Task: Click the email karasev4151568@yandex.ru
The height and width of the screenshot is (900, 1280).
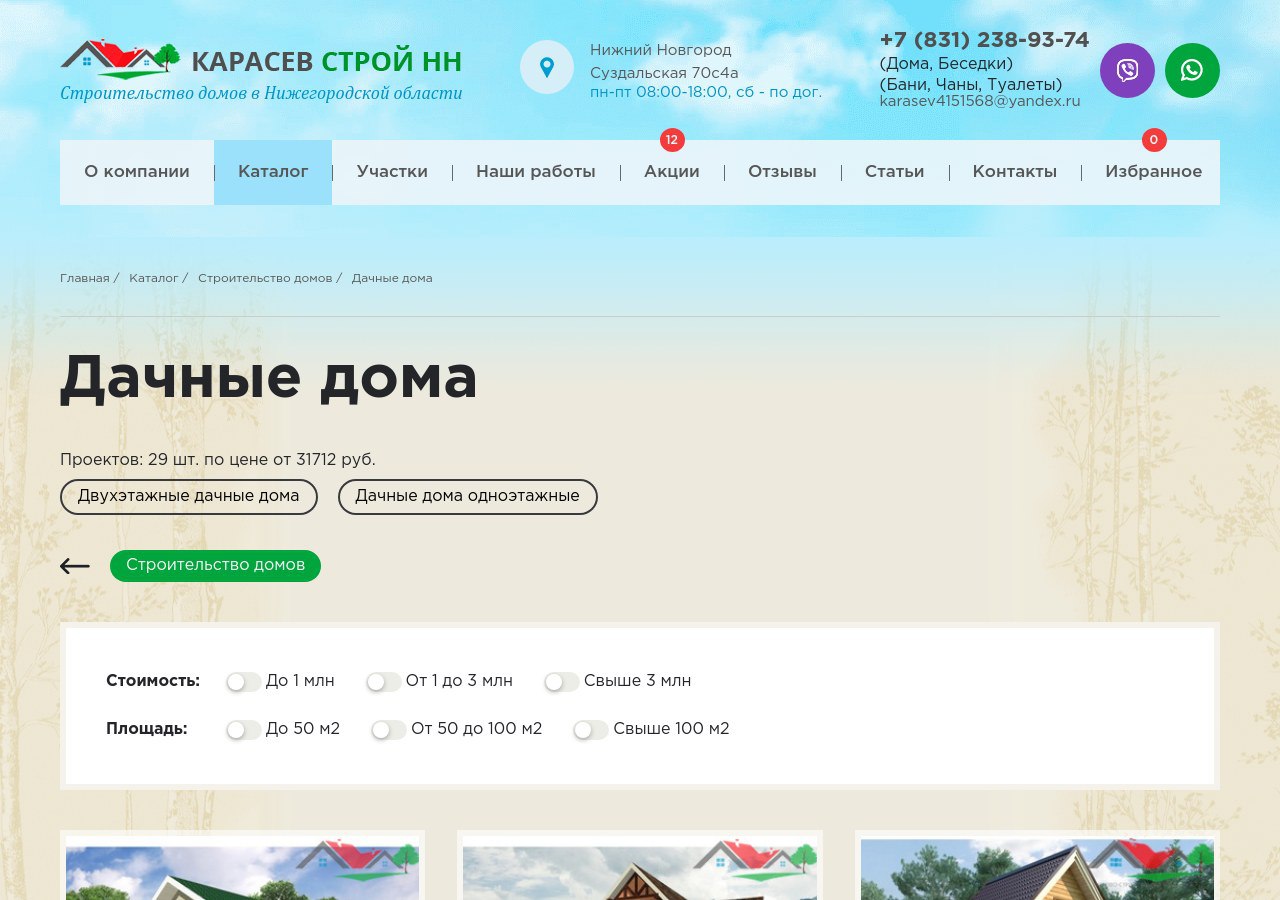Action: pyautogui.click(x=980, y=101)
